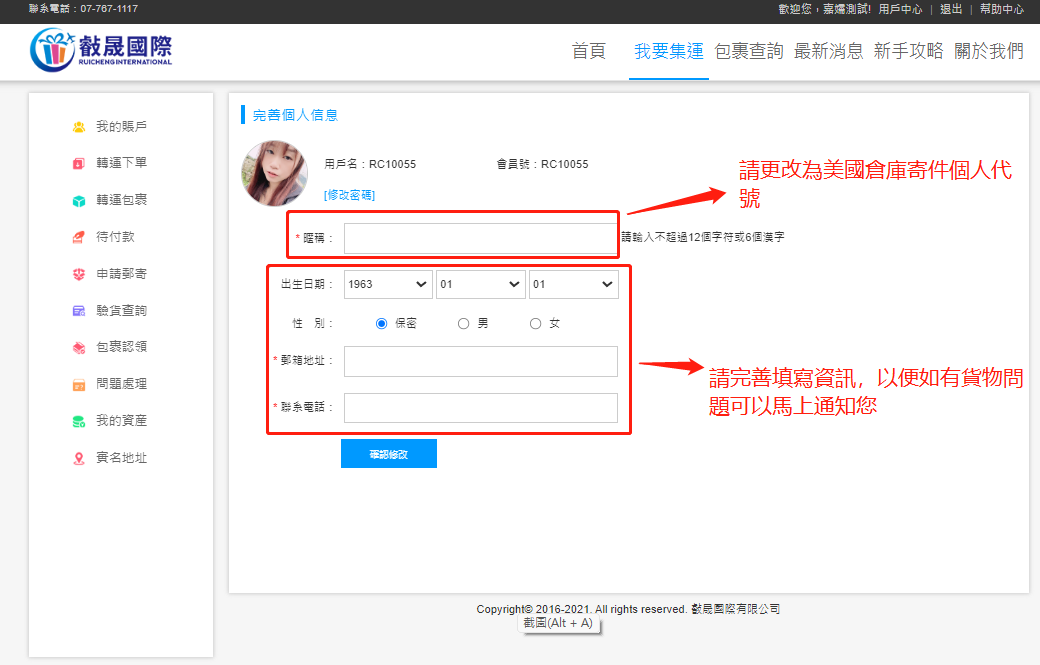
Task: Expand the birth month dropdown
Action: click(481, 285)
